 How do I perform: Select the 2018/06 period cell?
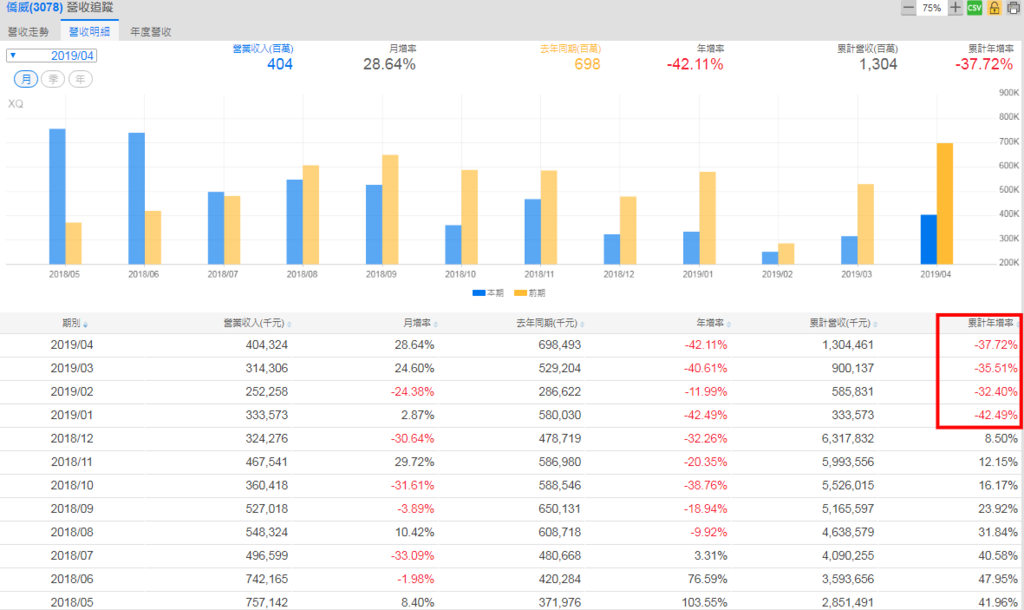click(72, 579)
